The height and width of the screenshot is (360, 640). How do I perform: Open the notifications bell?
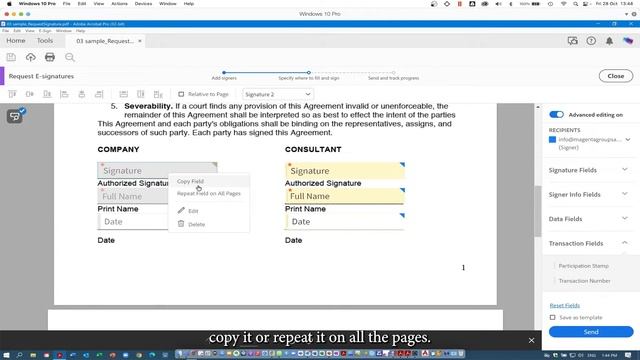point(609,41)
